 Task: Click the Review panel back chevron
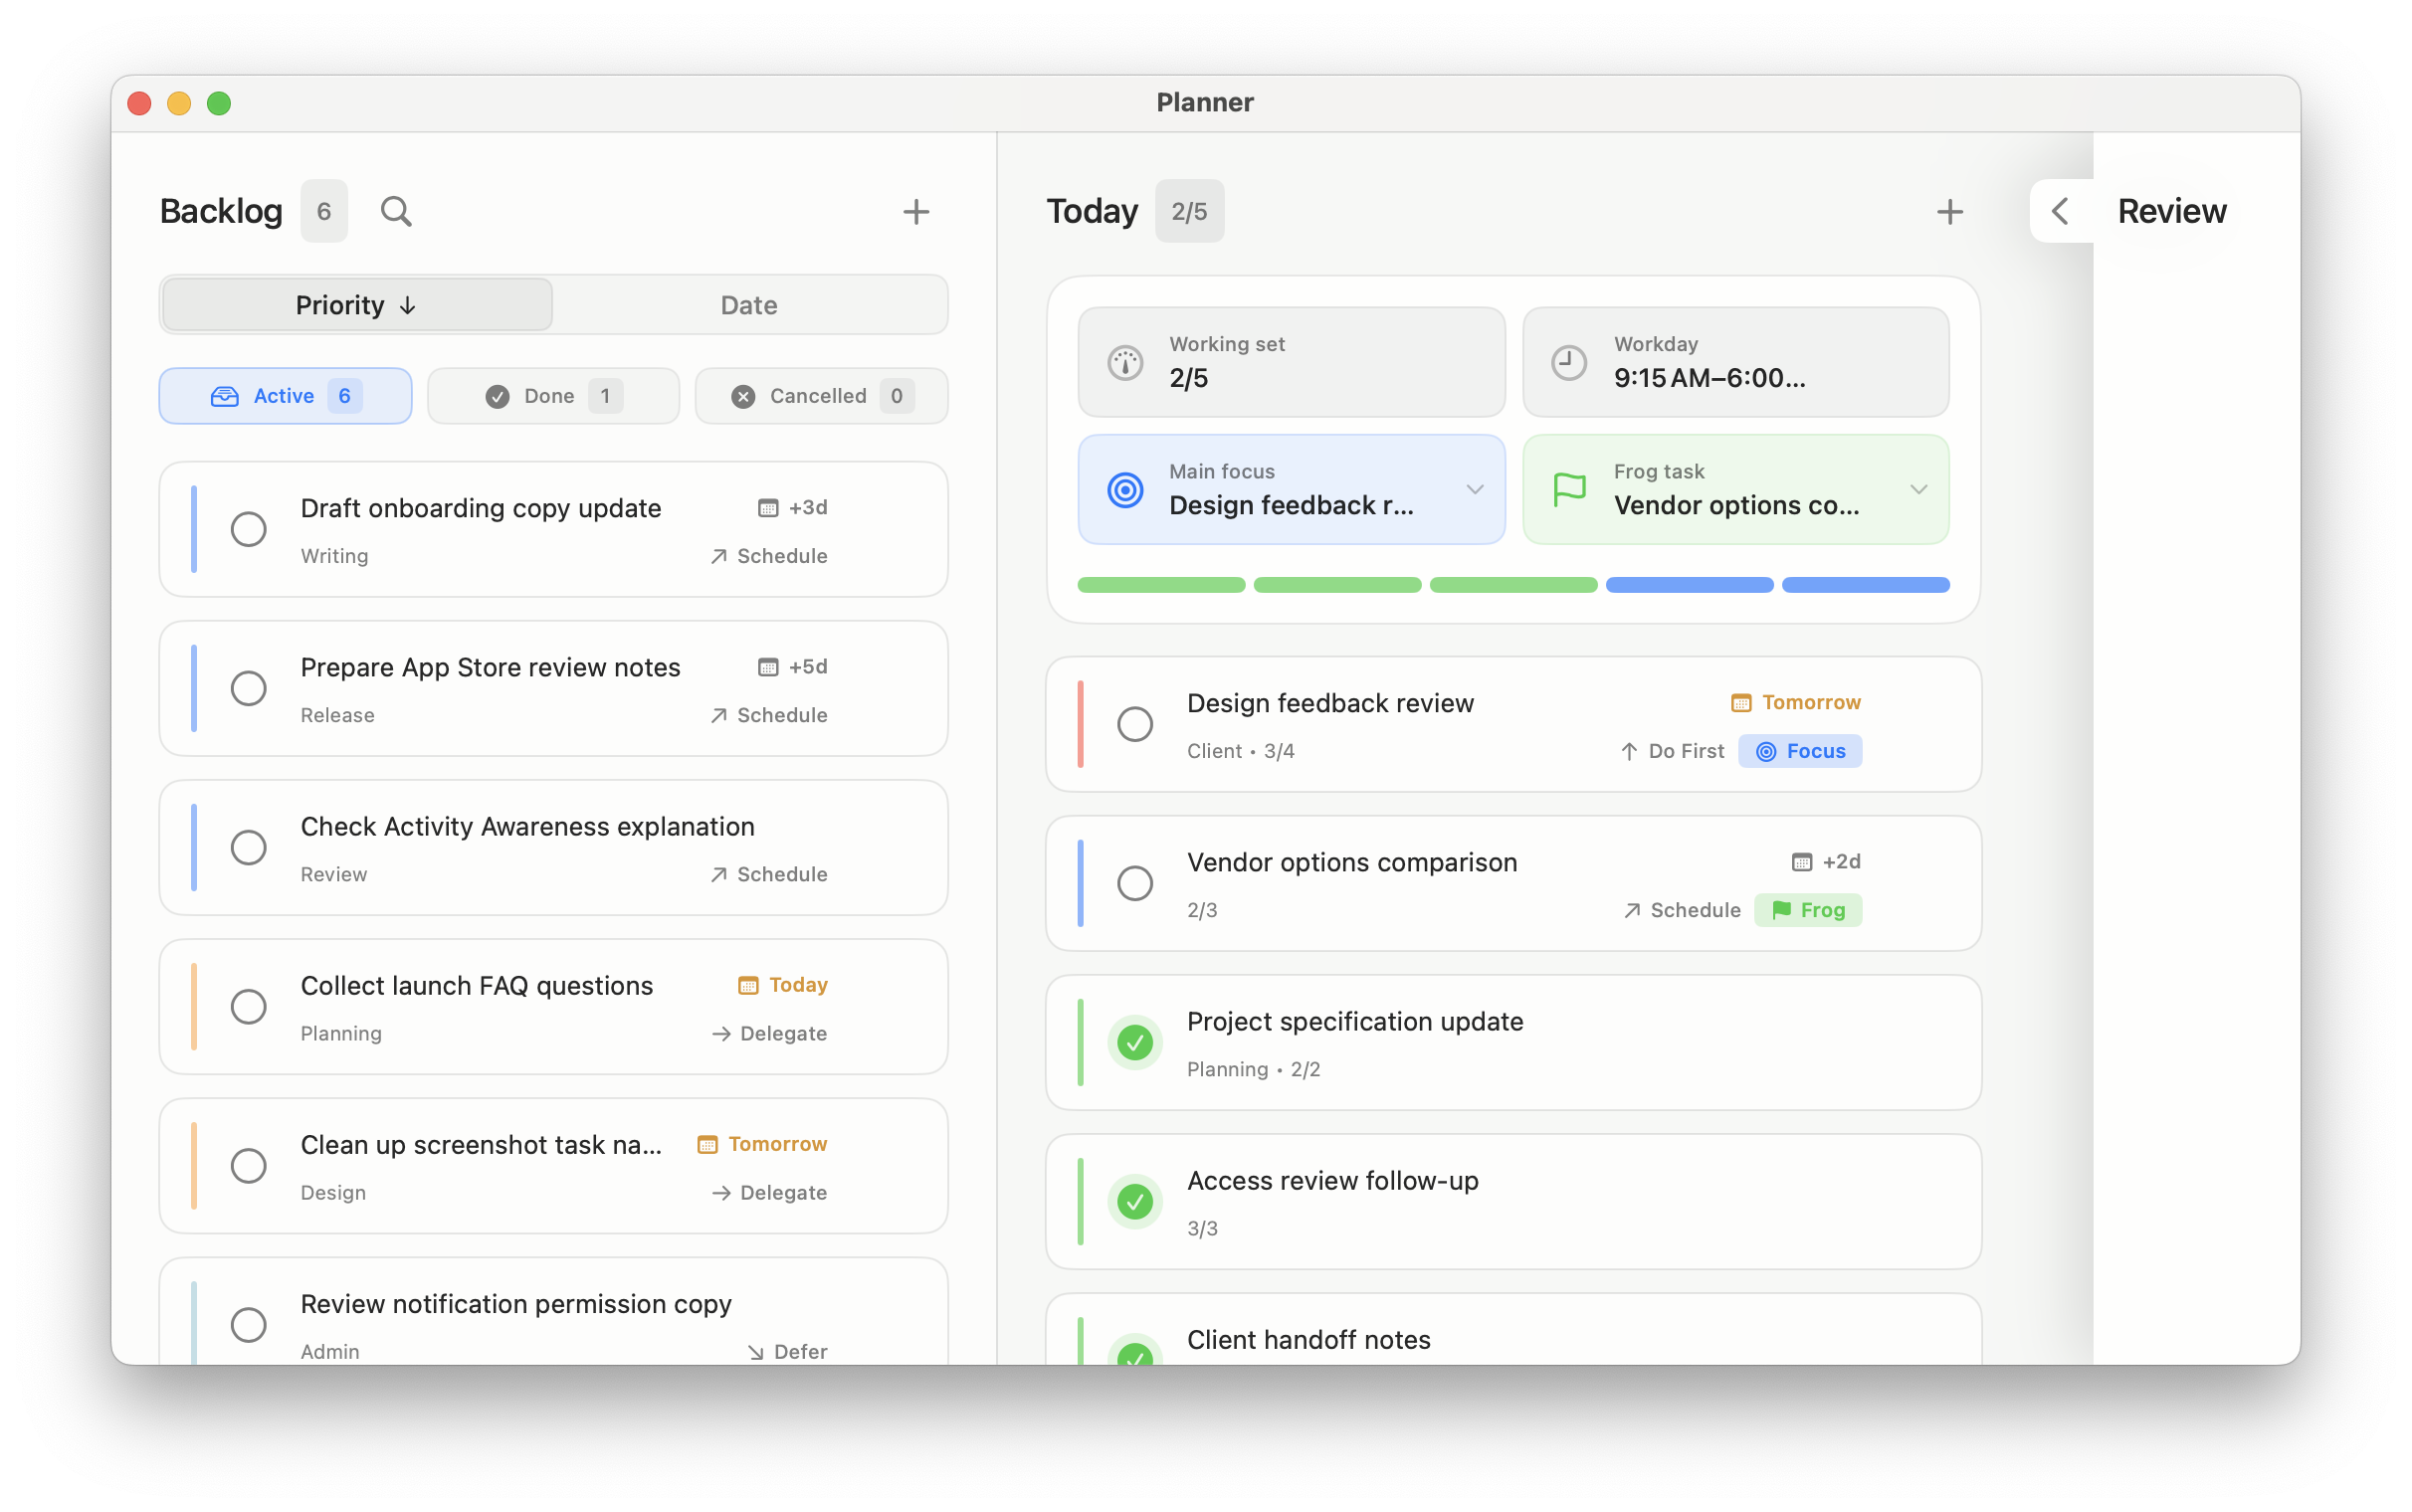click(x=2059, y=211)
